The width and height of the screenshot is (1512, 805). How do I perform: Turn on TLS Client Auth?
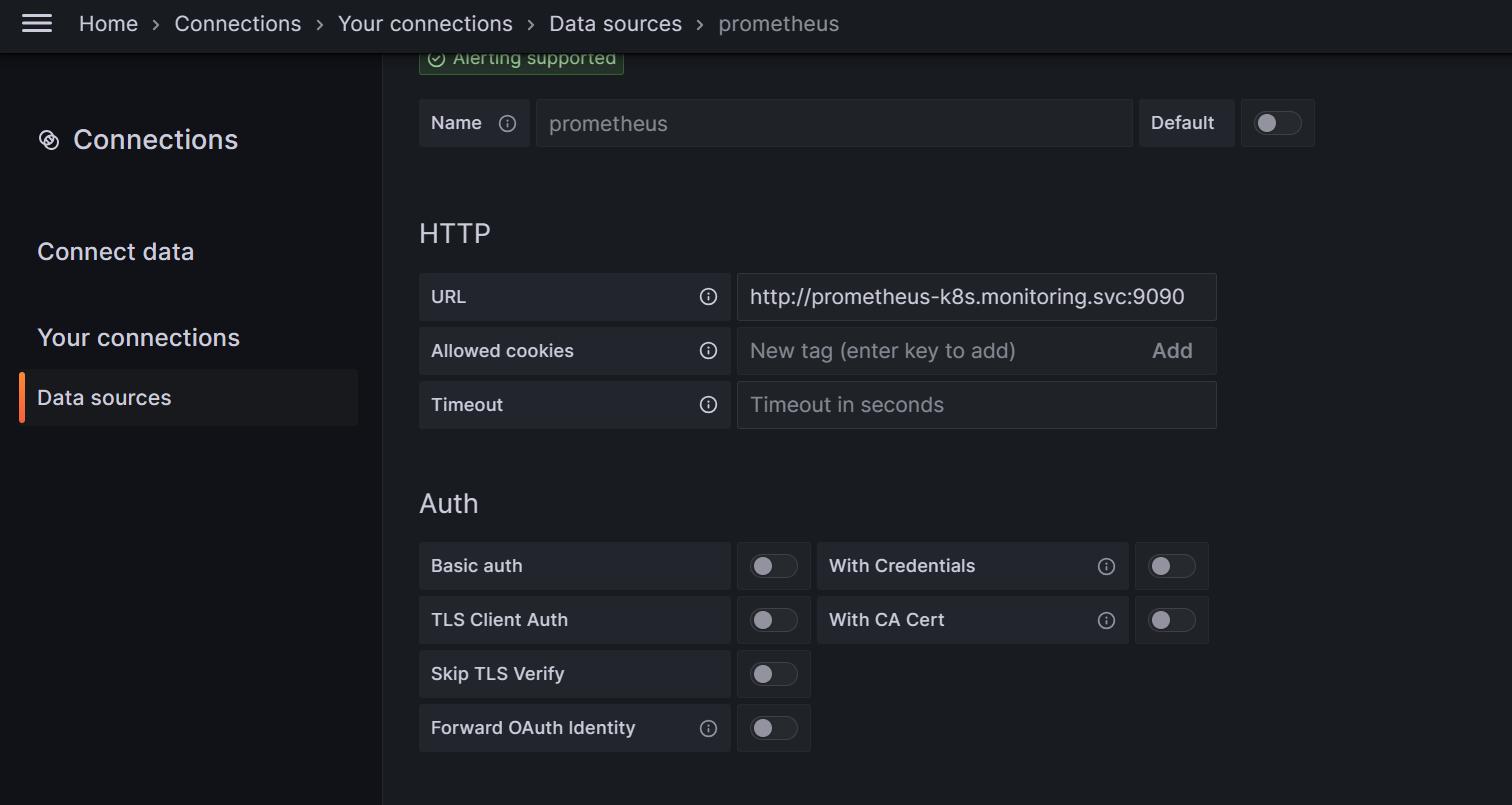click(773, 620)
